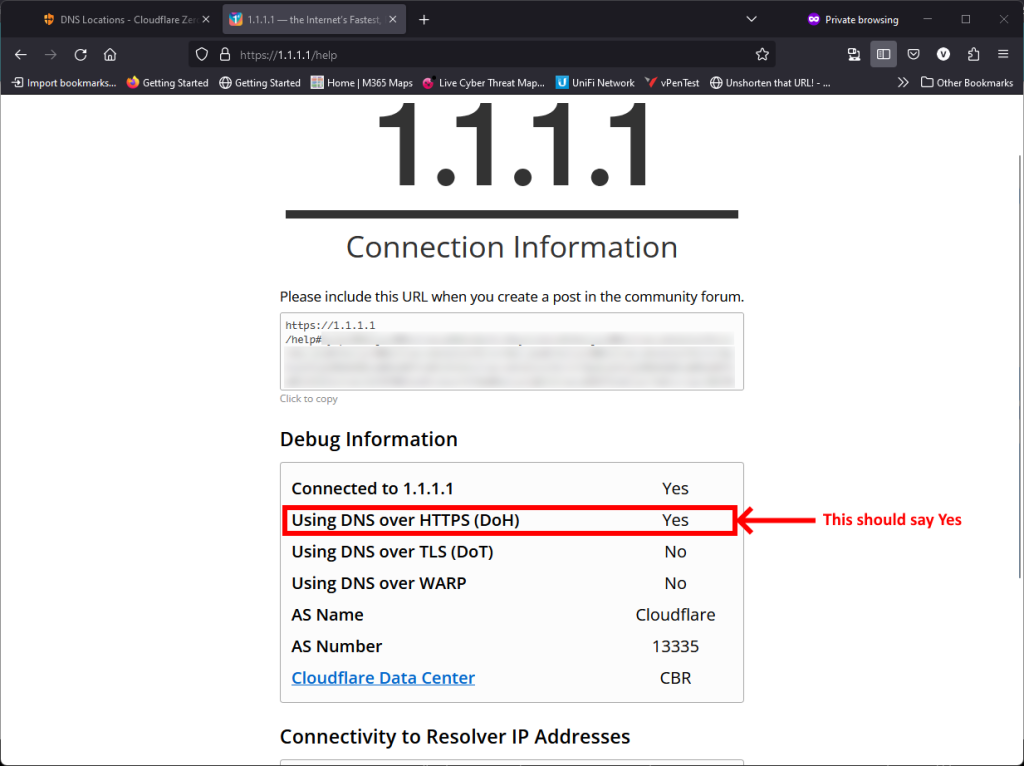The width and height of the screenshot is (1024, 766).
Task: Open the Firefox home page
Action: (110, 55)
